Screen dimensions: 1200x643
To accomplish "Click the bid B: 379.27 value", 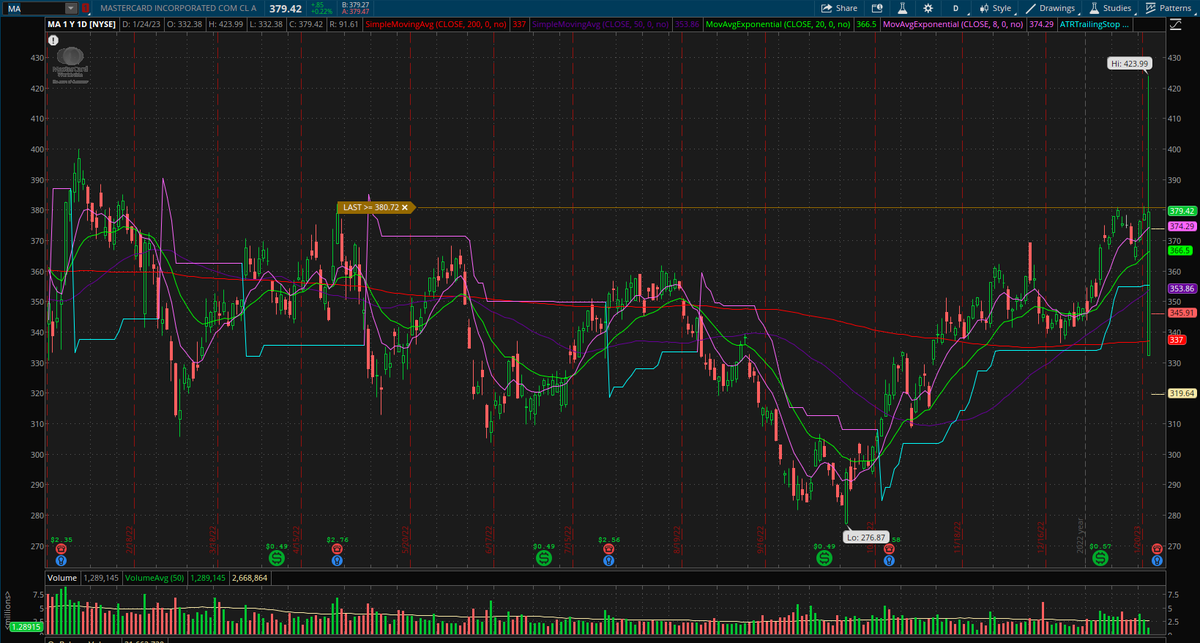I will 356,4.
